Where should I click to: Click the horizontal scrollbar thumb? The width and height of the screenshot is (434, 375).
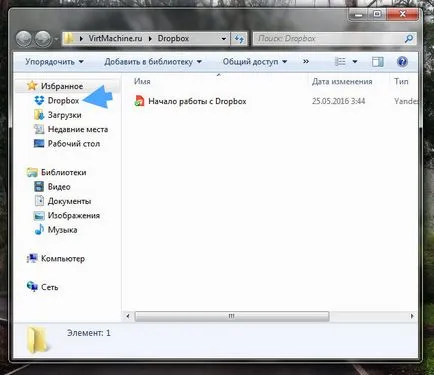(x=232, y=316)
